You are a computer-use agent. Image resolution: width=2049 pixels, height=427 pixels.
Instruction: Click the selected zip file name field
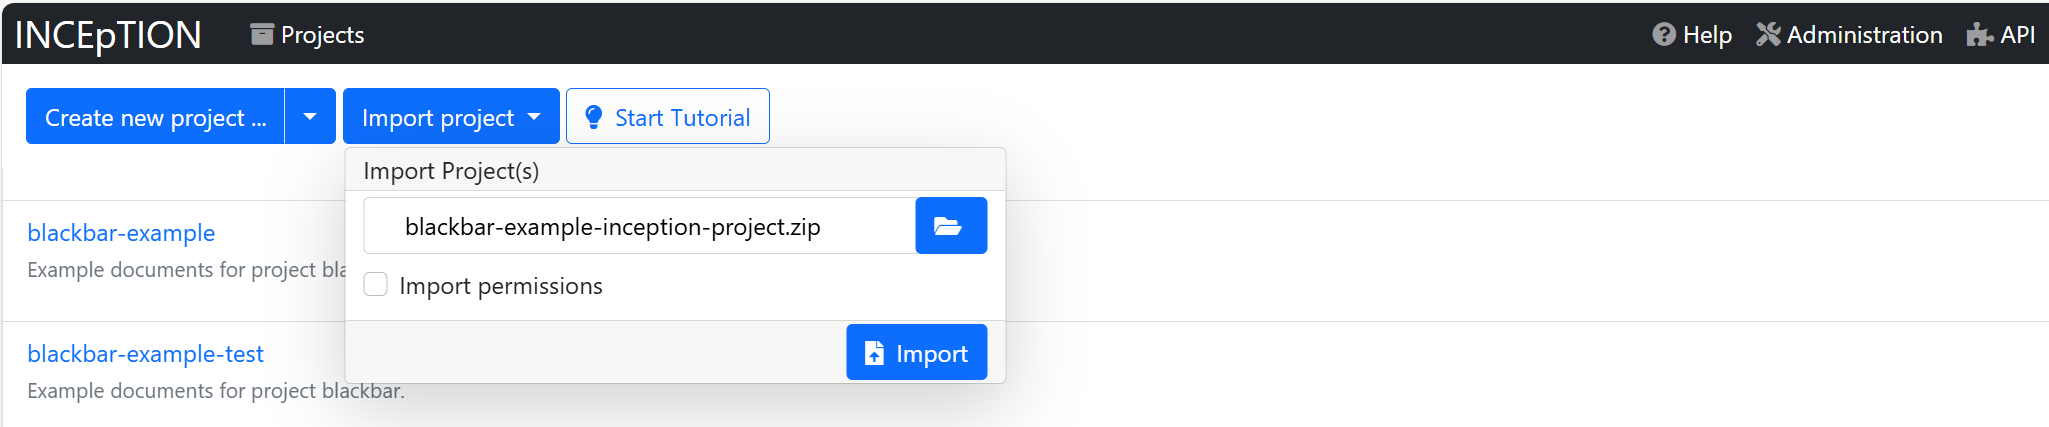pyautogui.click(x=640, y=226)
